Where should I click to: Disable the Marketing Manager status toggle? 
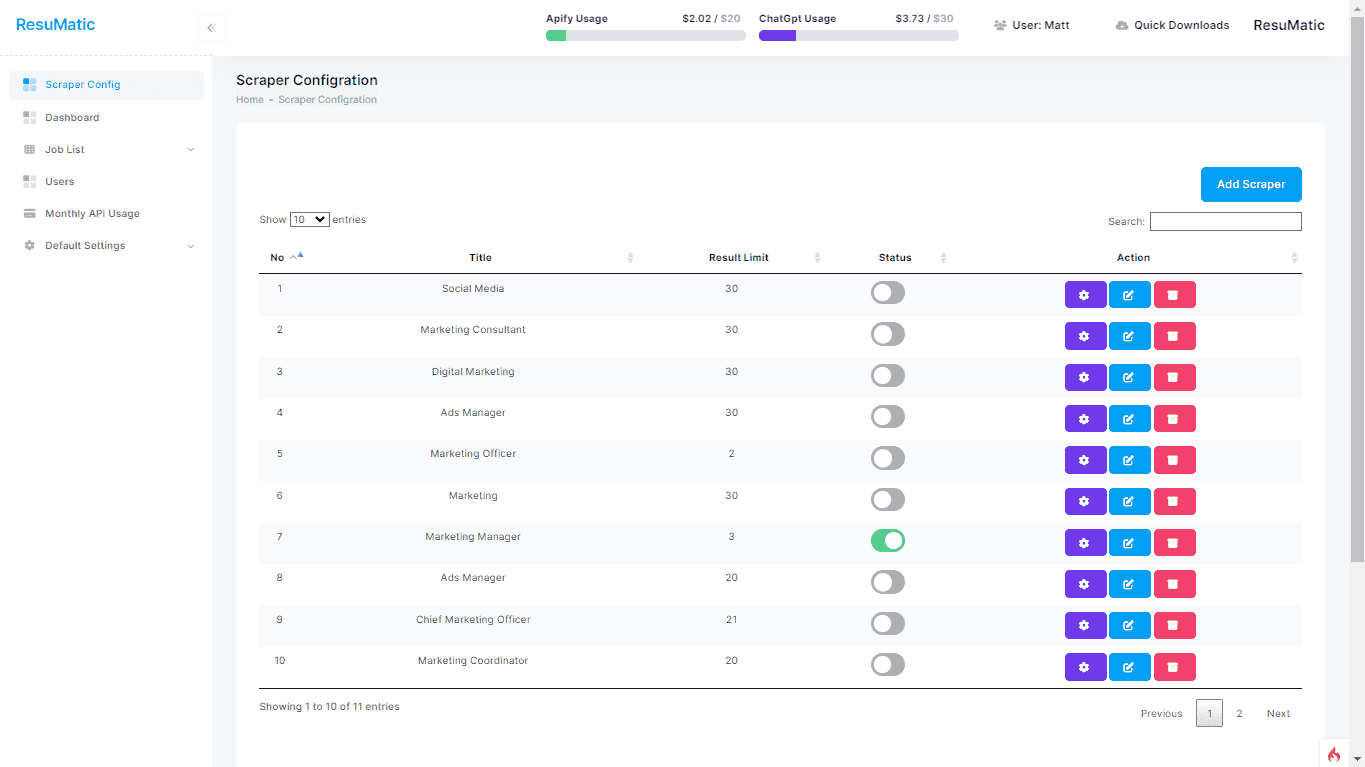coord(887,541)
